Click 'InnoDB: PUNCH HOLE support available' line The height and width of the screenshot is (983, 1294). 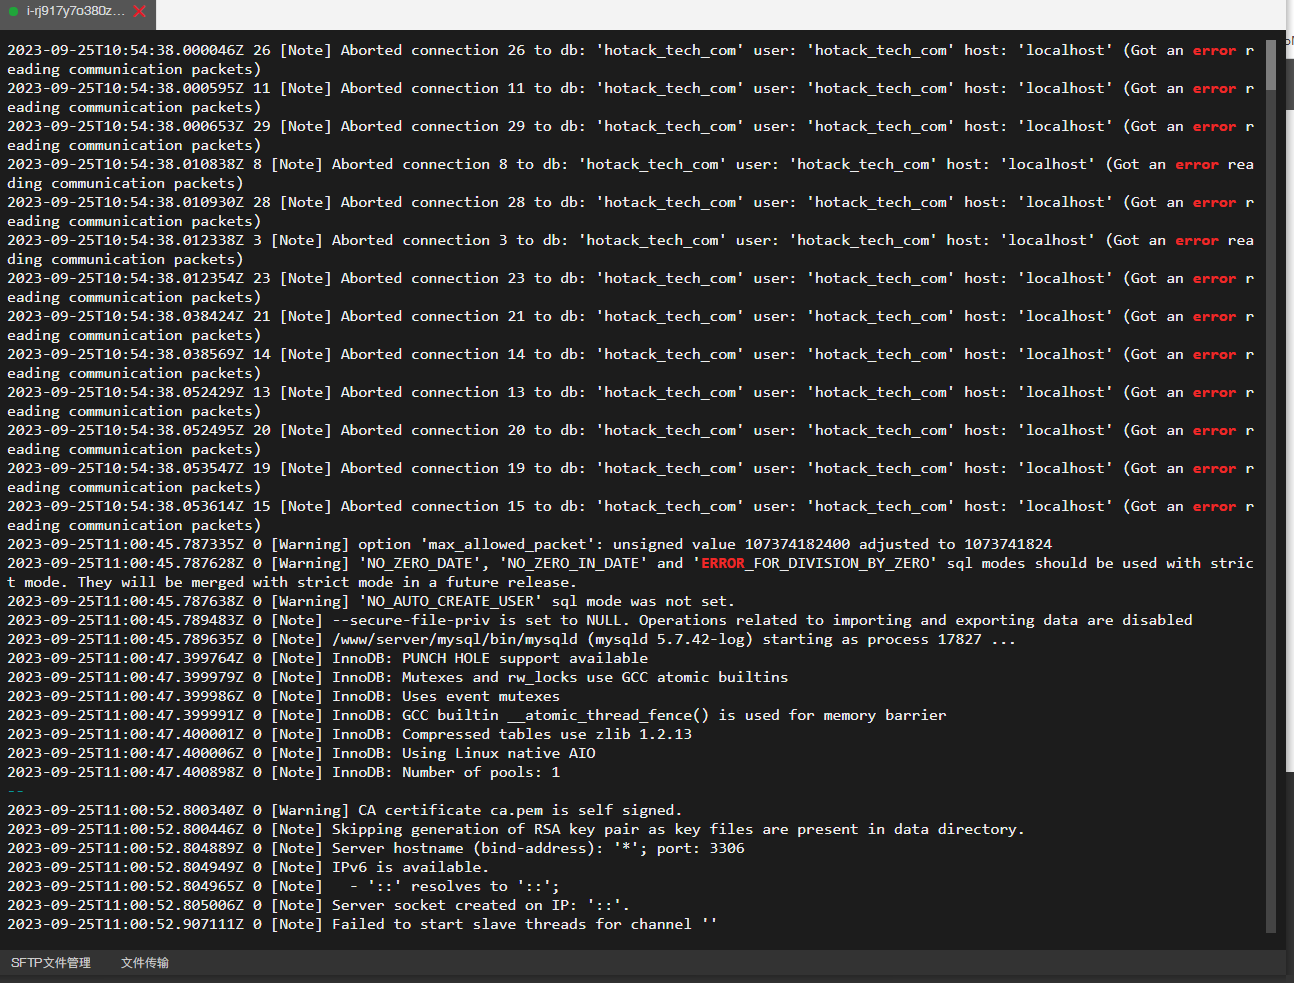327,658
